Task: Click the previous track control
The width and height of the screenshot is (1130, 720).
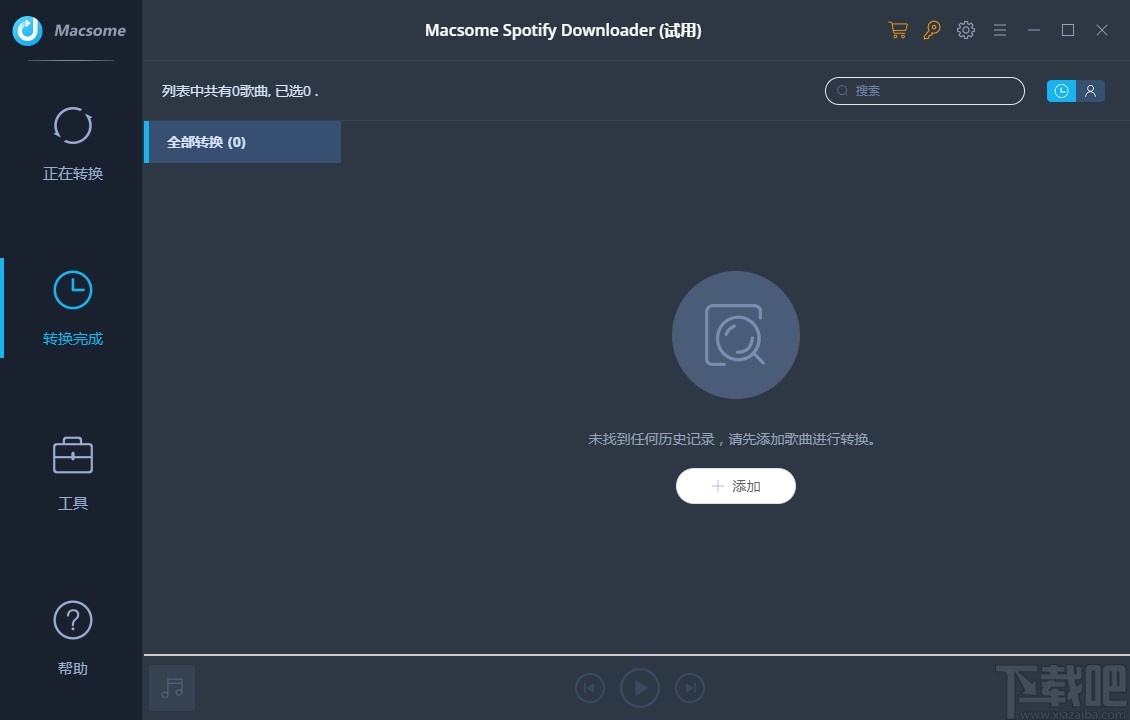Action: [x=589, y=687]
